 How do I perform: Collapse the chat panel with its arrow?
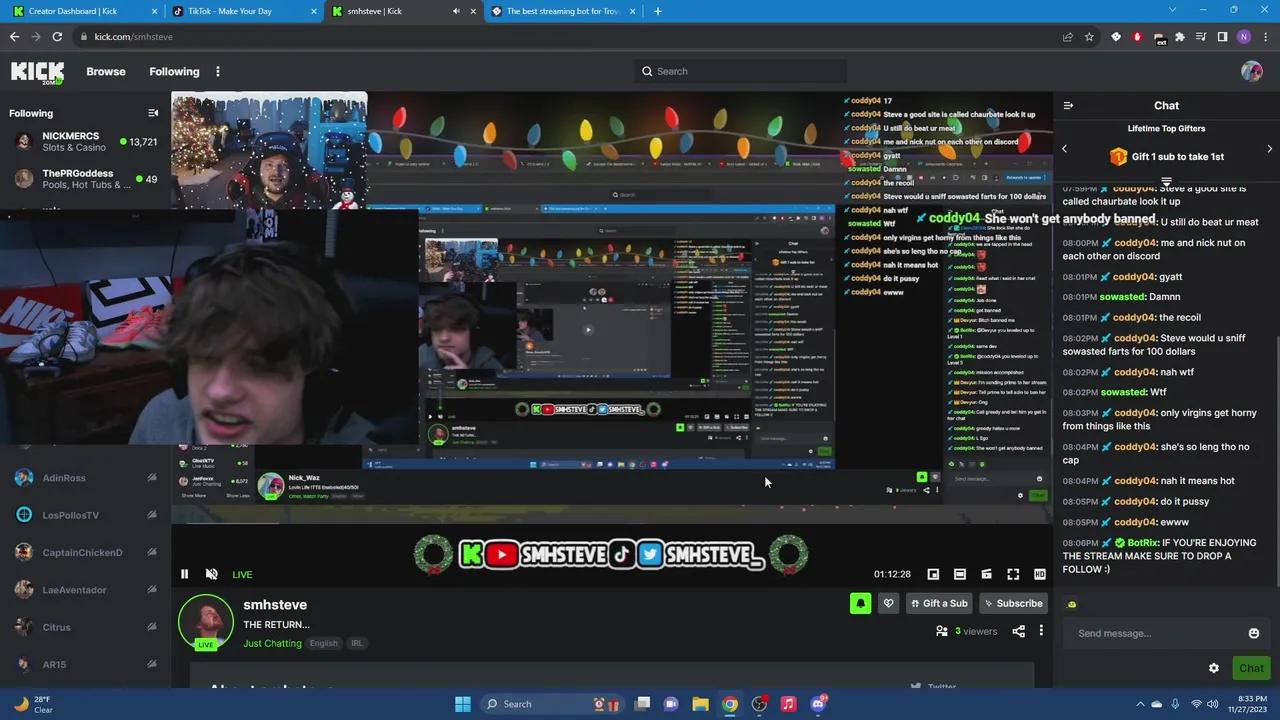coord(1068,105)
